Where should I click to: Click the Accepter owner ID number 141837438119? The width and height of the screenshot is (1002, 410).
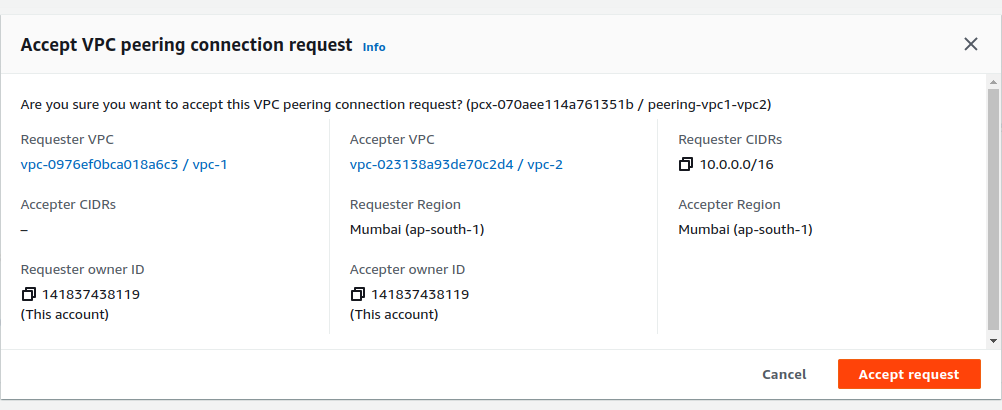pyautogui.click(x=420, y=294)
